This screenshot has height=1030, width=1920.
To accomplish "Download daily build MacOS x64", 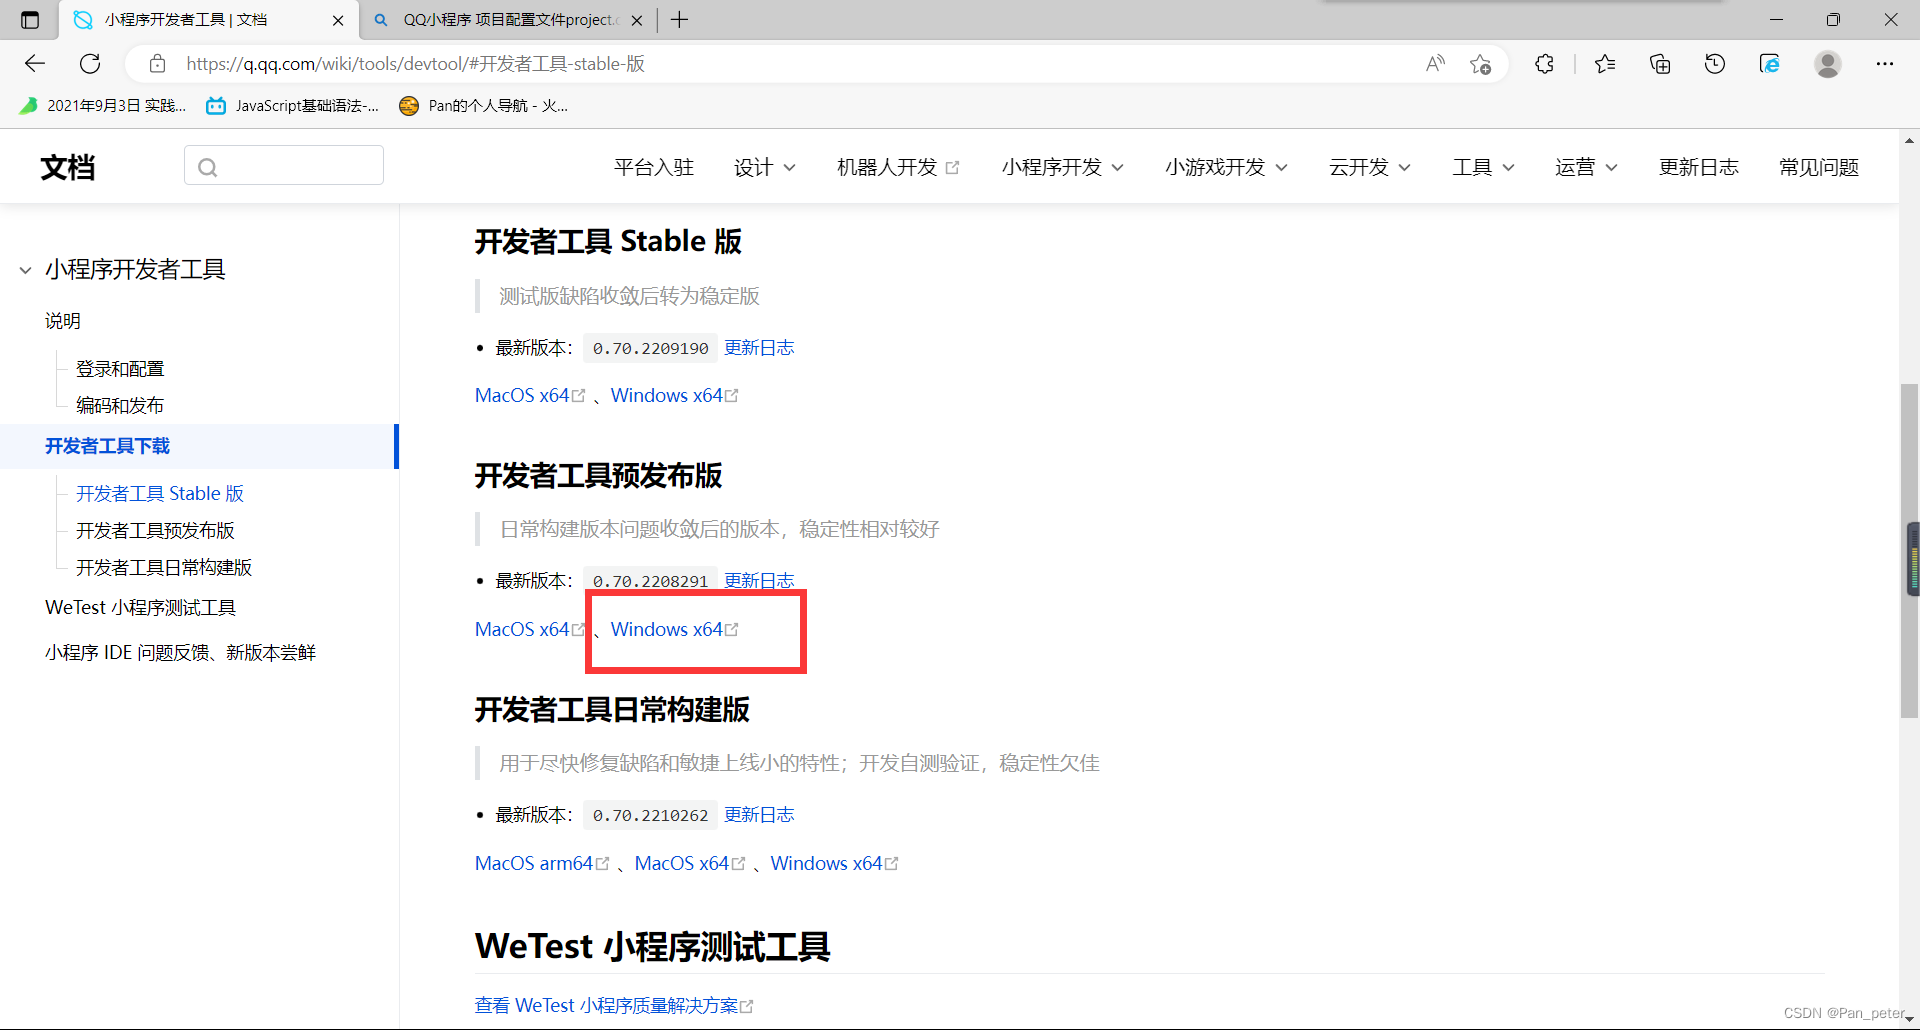I will 690,864.
